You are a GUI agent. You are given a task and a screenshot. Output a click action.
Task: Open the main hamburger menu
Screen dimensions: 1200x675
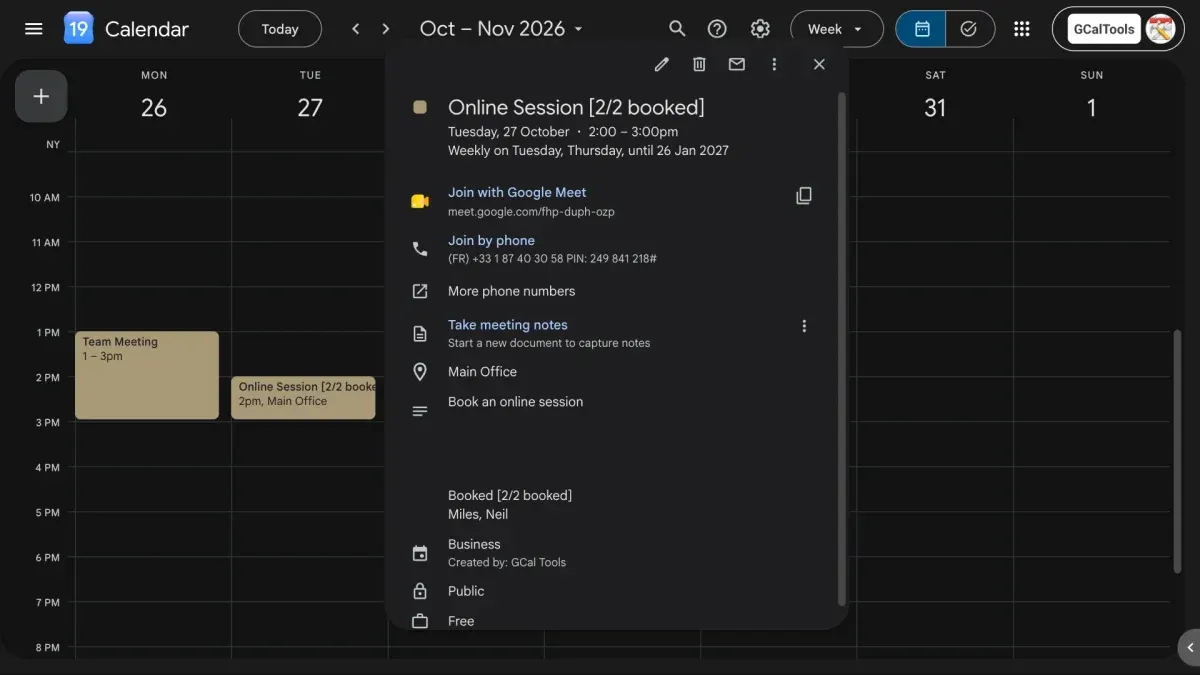(33, 29)
